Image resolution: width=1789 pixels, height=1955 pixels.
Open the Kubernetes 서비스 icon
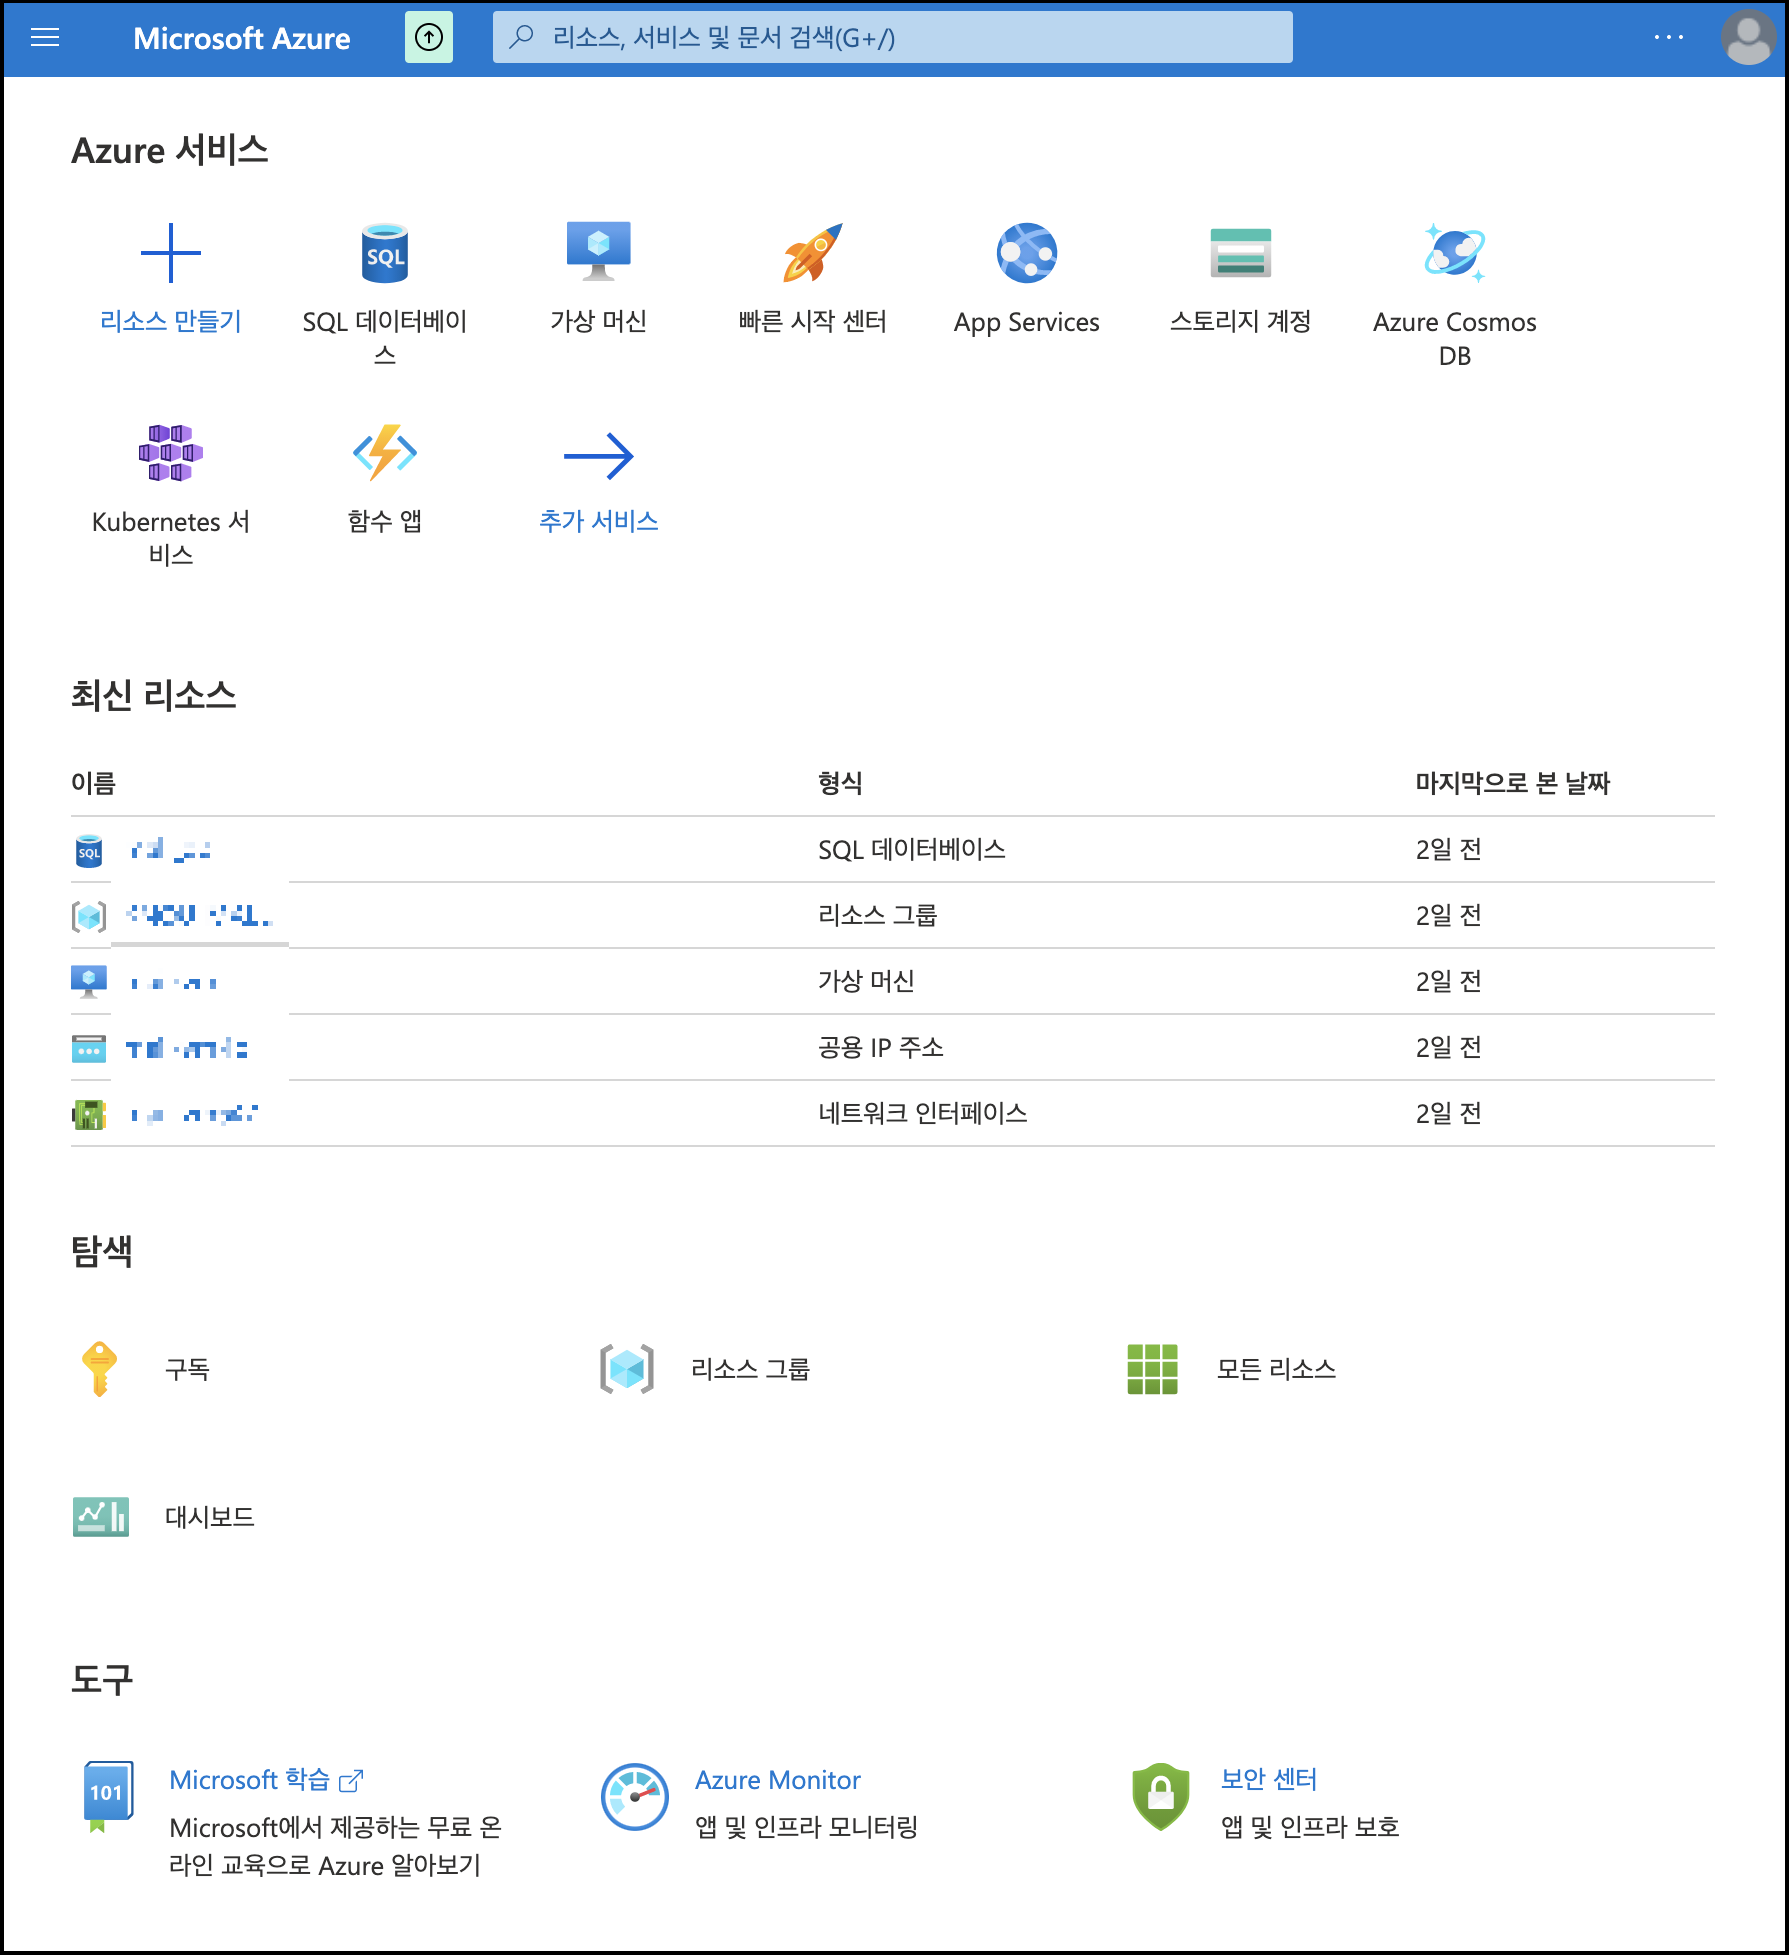[x=171, y=453]
